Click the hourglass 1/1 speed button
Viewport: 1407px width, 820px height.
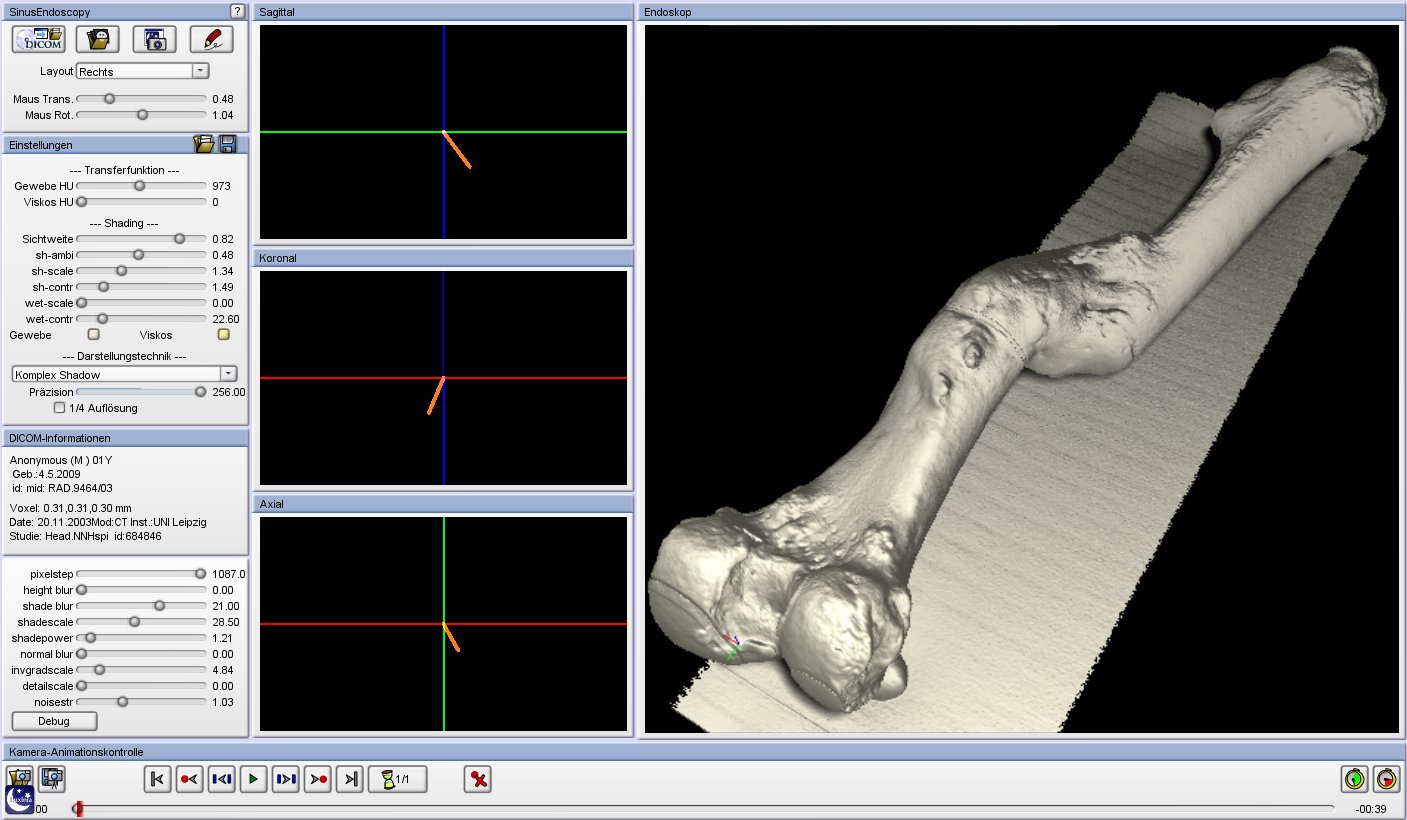(x=397, y=779)
